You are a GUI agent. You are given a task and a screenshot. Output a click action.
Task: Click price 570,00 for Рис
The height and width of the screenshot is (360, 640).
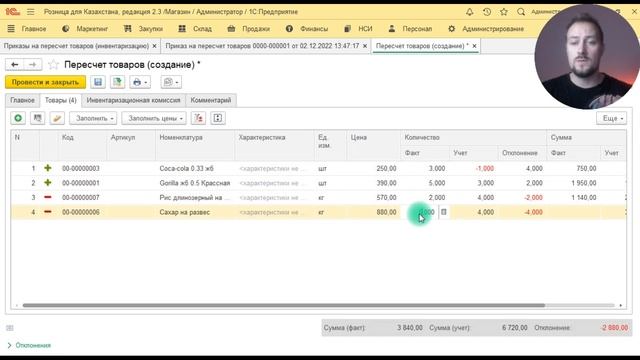[x=386, y=198]
